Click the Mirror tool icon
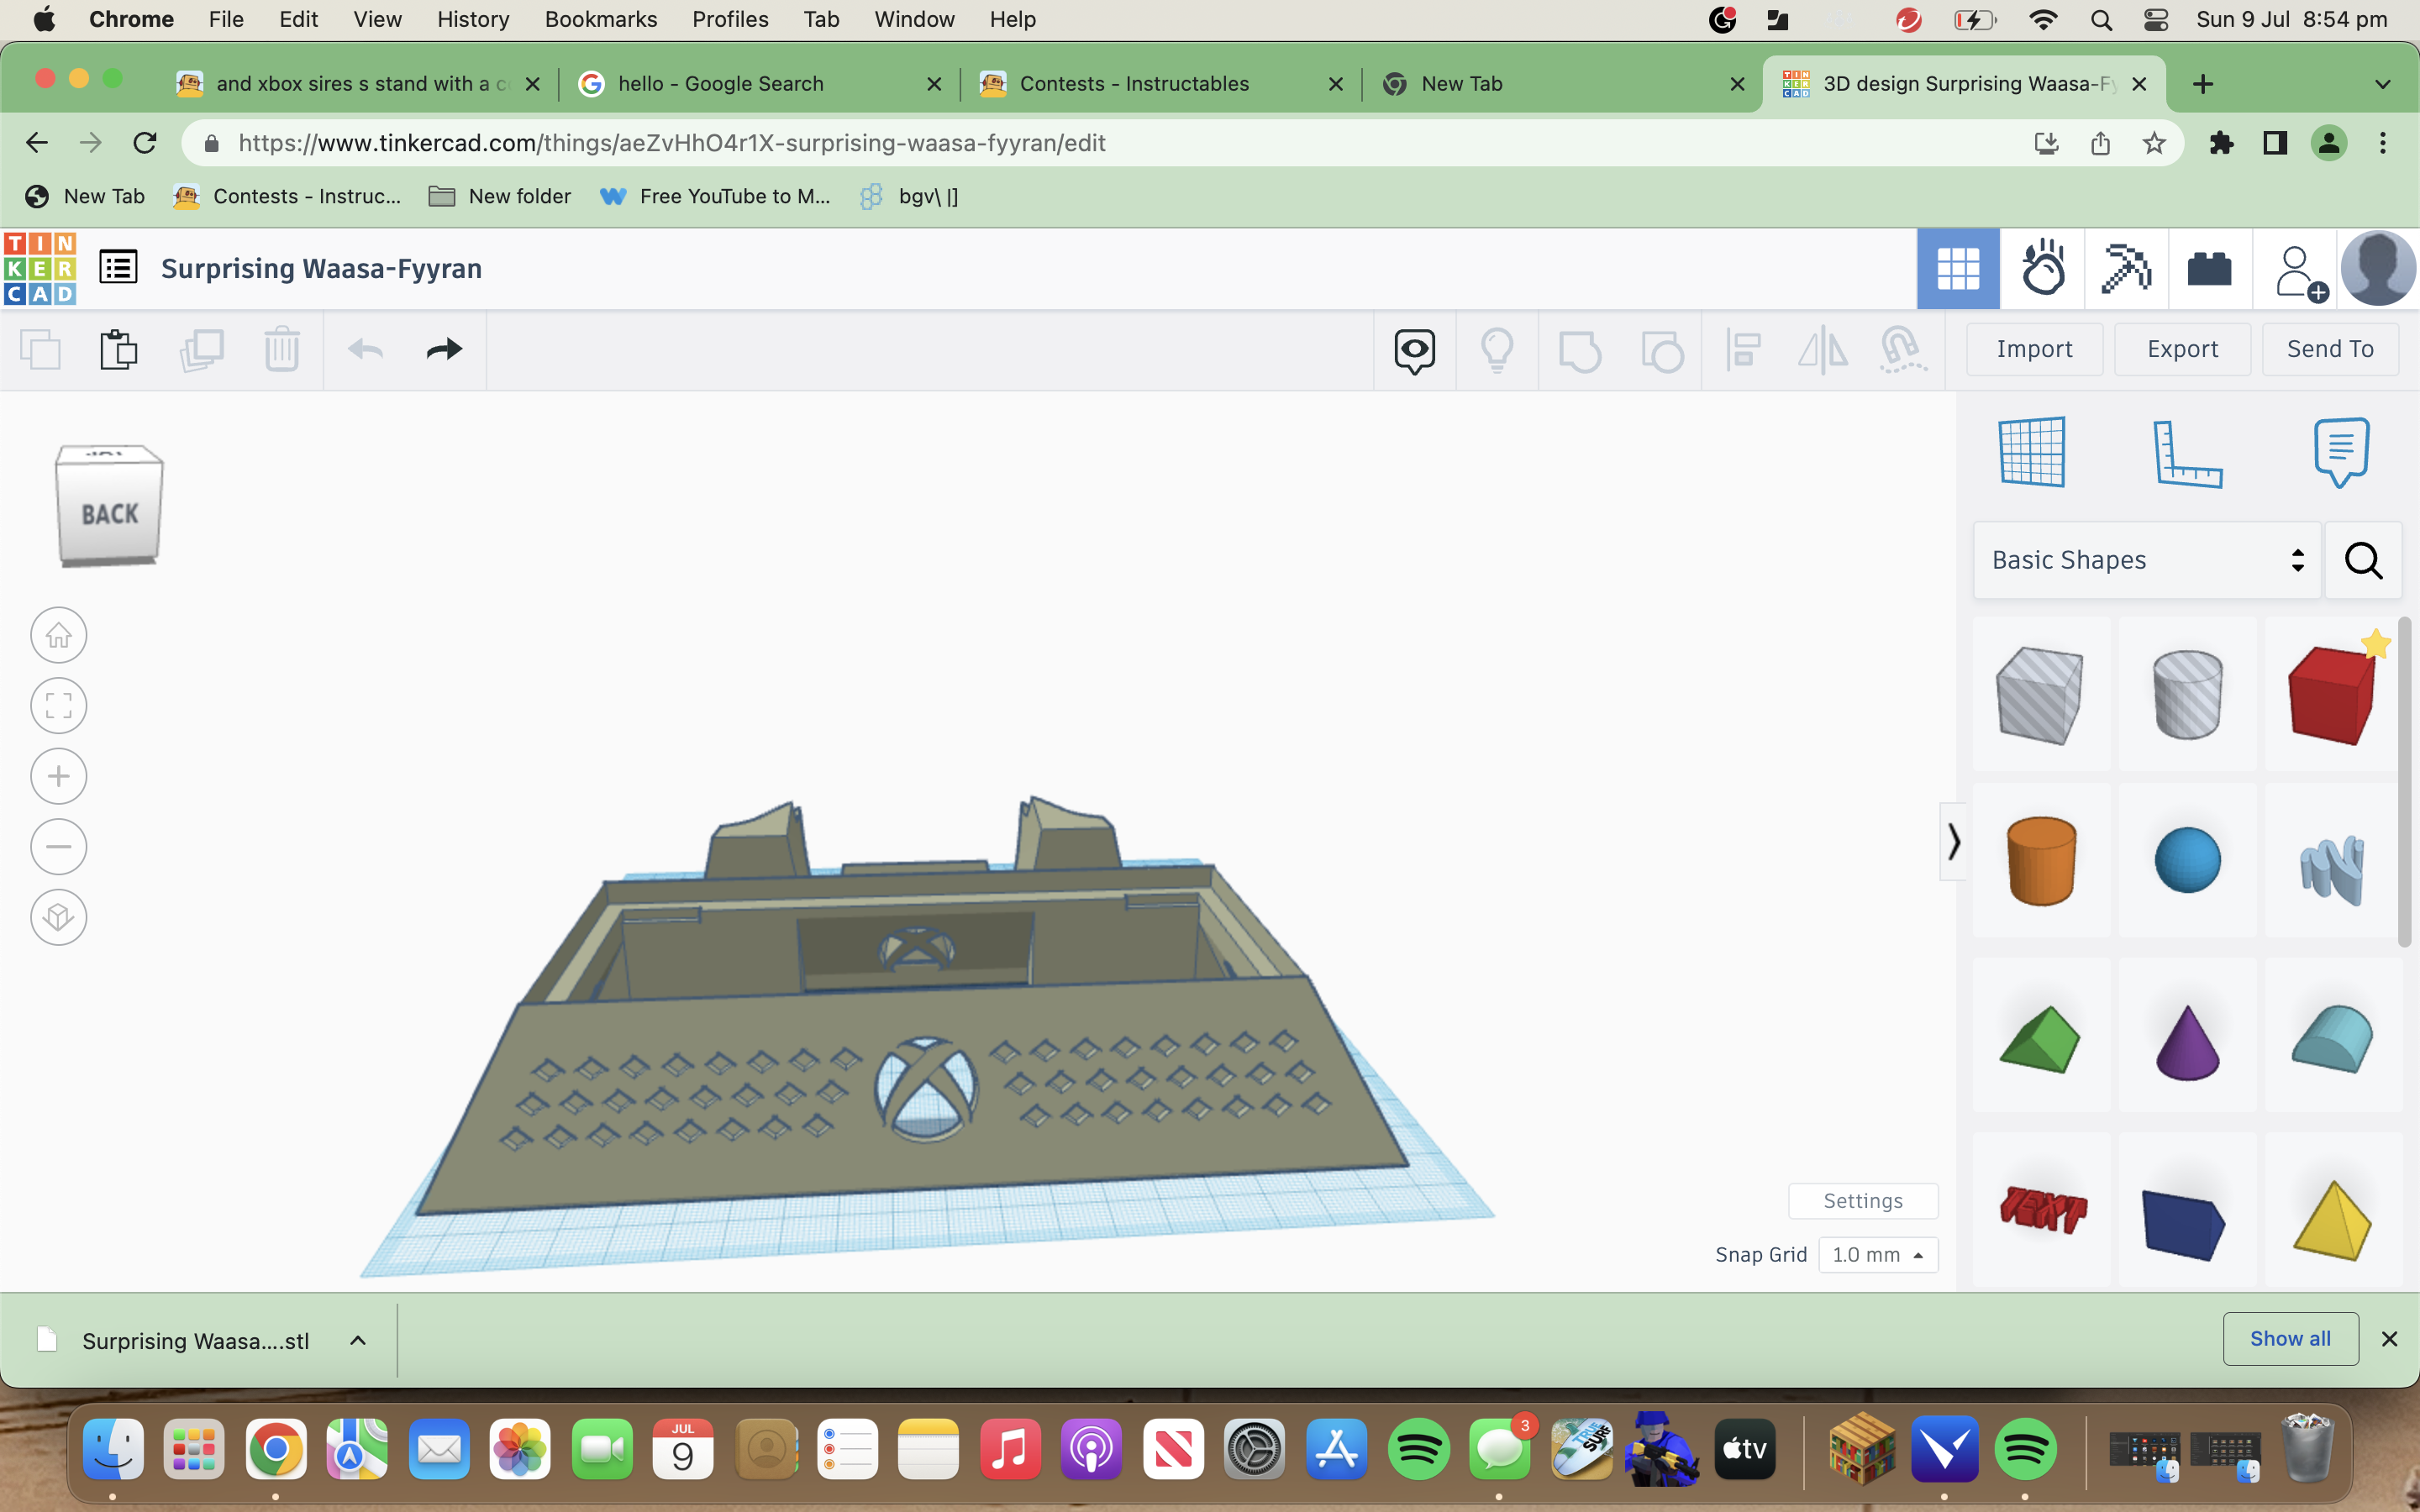 click(x=1823, y=350)
